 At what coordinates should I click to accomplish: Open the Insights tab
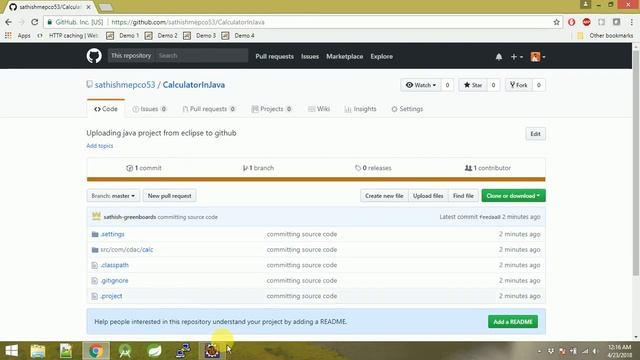pyautogui.click(x=360, y=109)
